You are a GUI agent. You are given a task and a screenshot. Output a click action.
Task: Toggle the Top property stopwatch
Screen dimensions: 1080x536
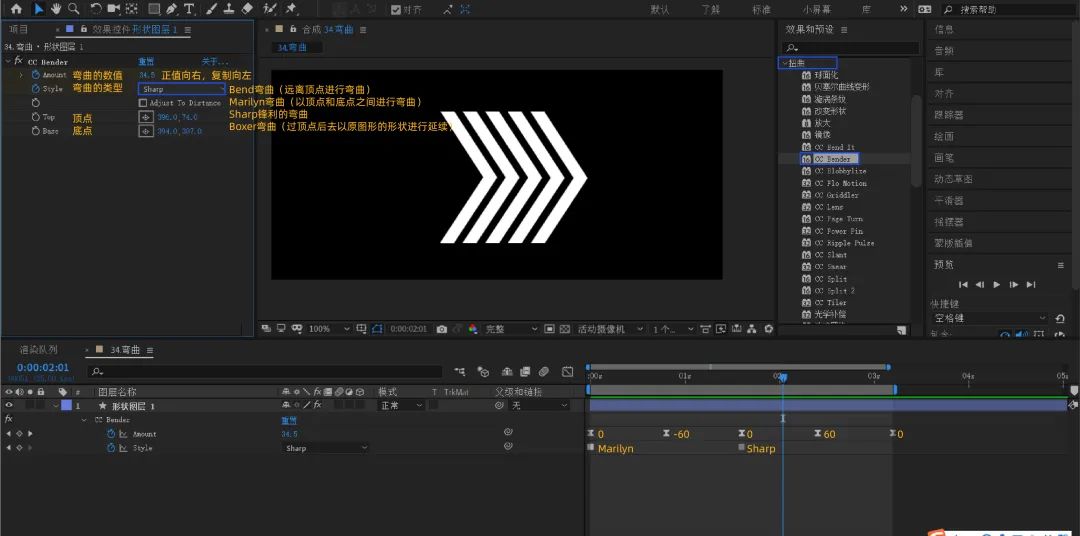36,117
